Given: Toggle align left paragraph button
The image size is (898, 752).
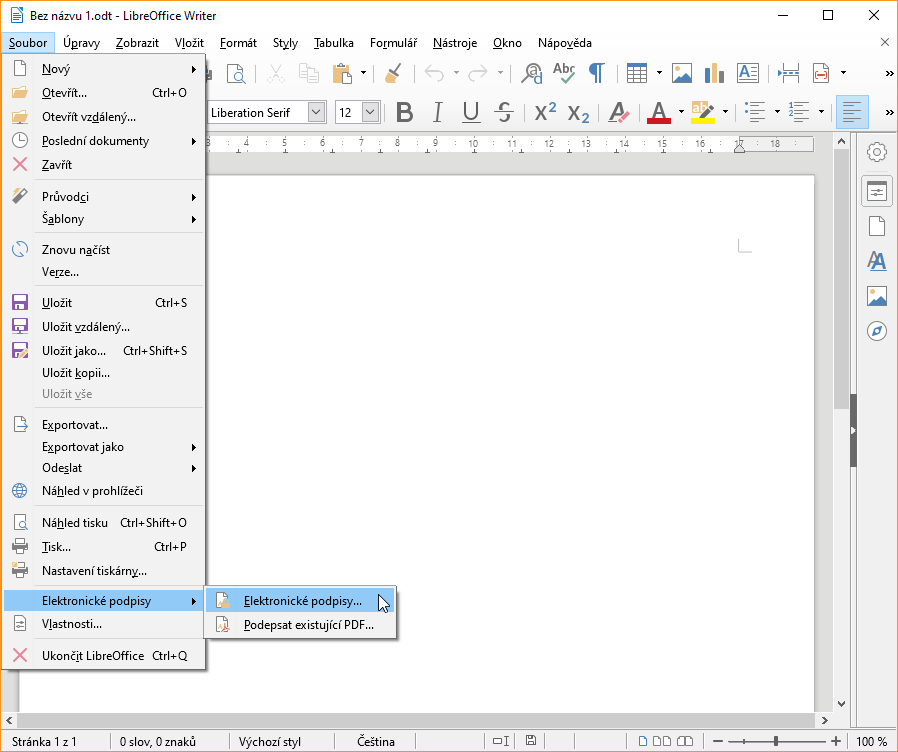Looking at the screenshot, I should 852,112.
